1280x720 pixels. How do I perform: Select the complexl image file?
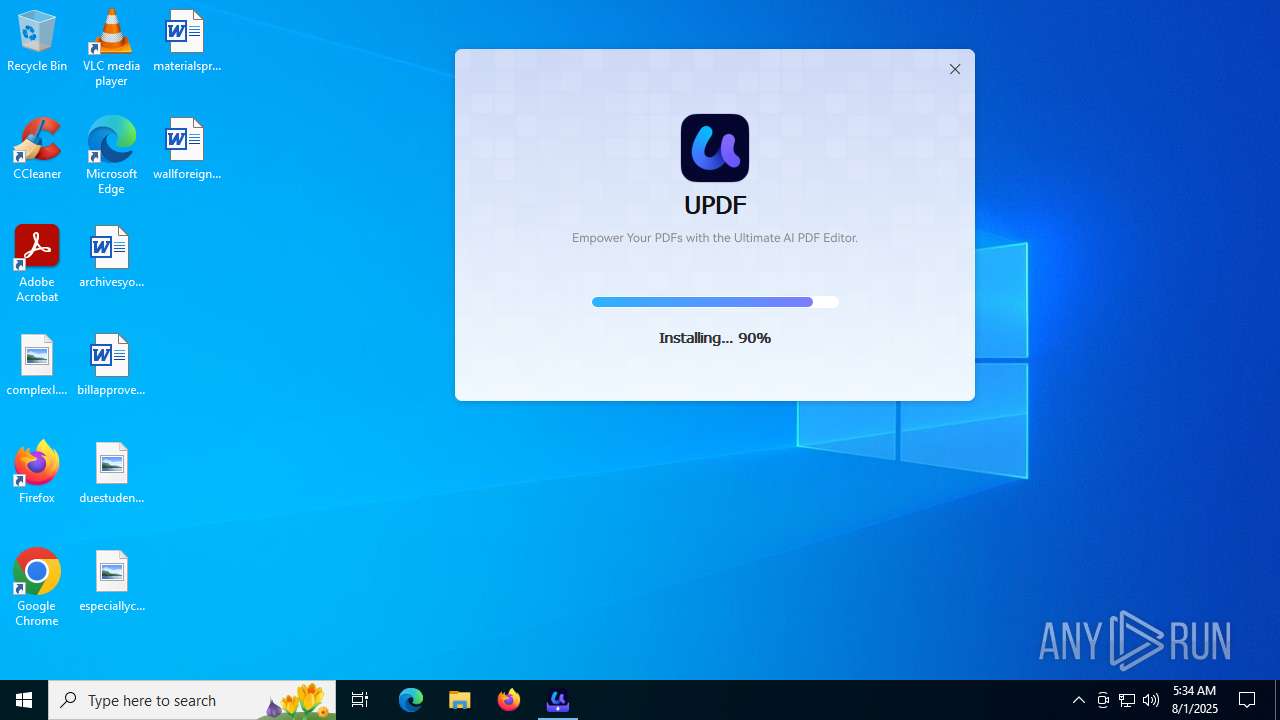click(37, 366)
